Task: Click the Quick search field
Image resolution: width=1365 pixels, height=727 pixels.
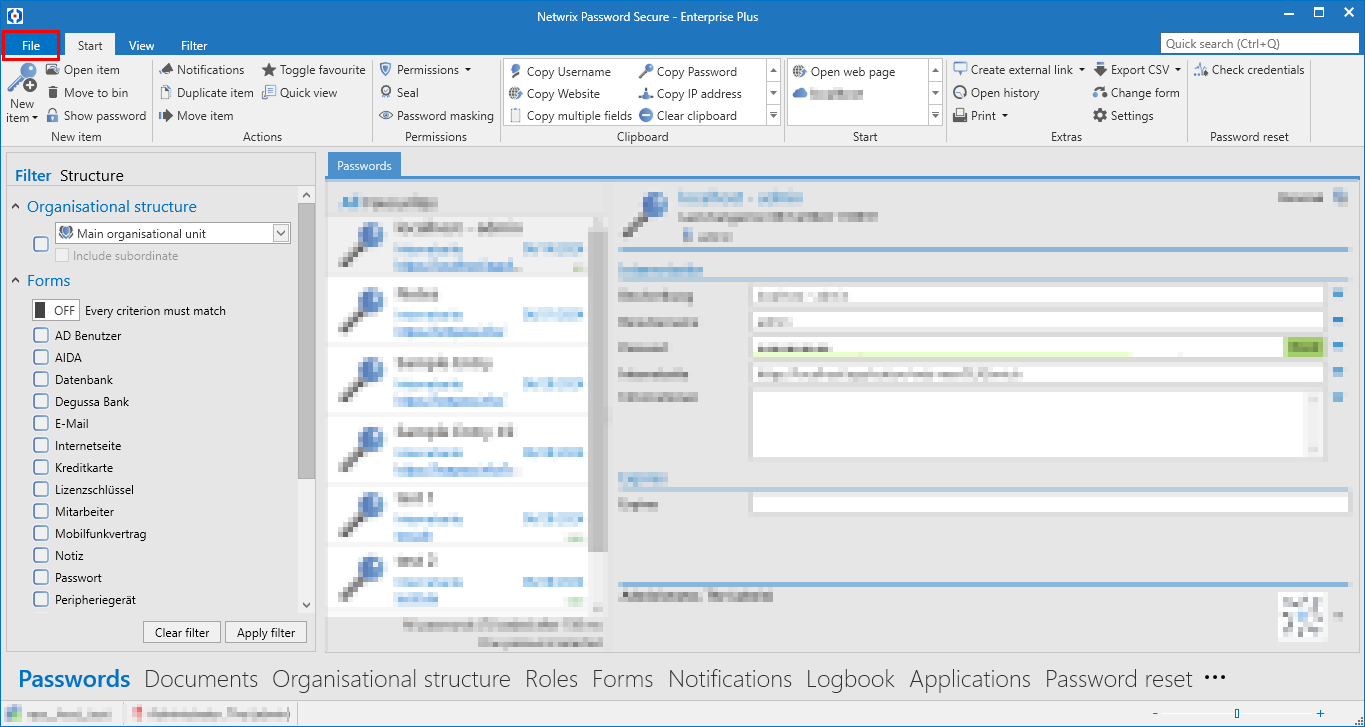Action: pos(1260,44)
